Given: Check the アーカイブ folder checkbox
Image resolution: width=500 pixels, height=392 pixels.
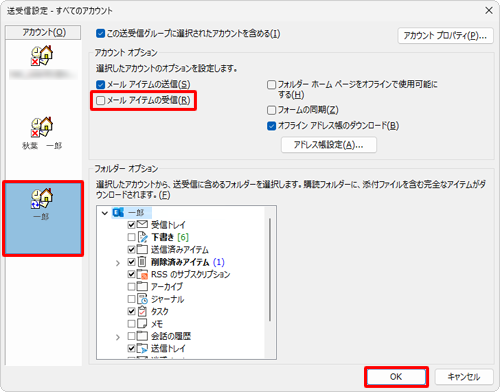Looking at the screenshot, I should tap(131, 286).
